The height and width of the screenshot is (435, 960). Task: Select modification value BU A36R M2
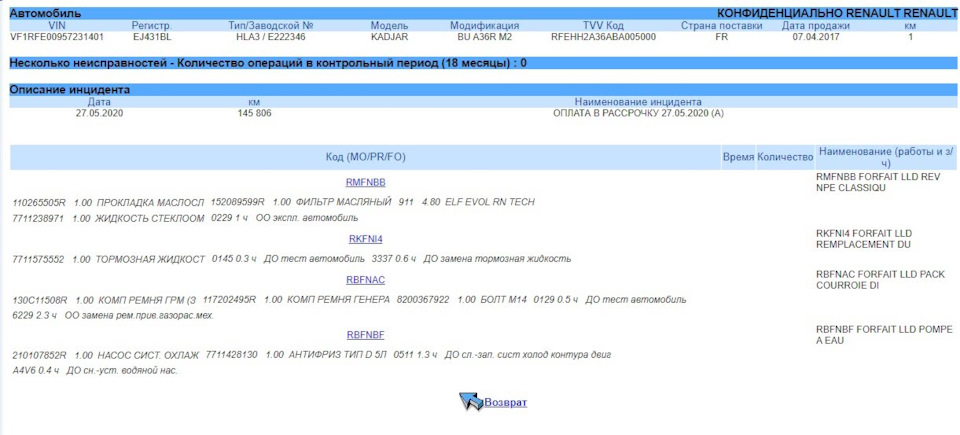484,37
